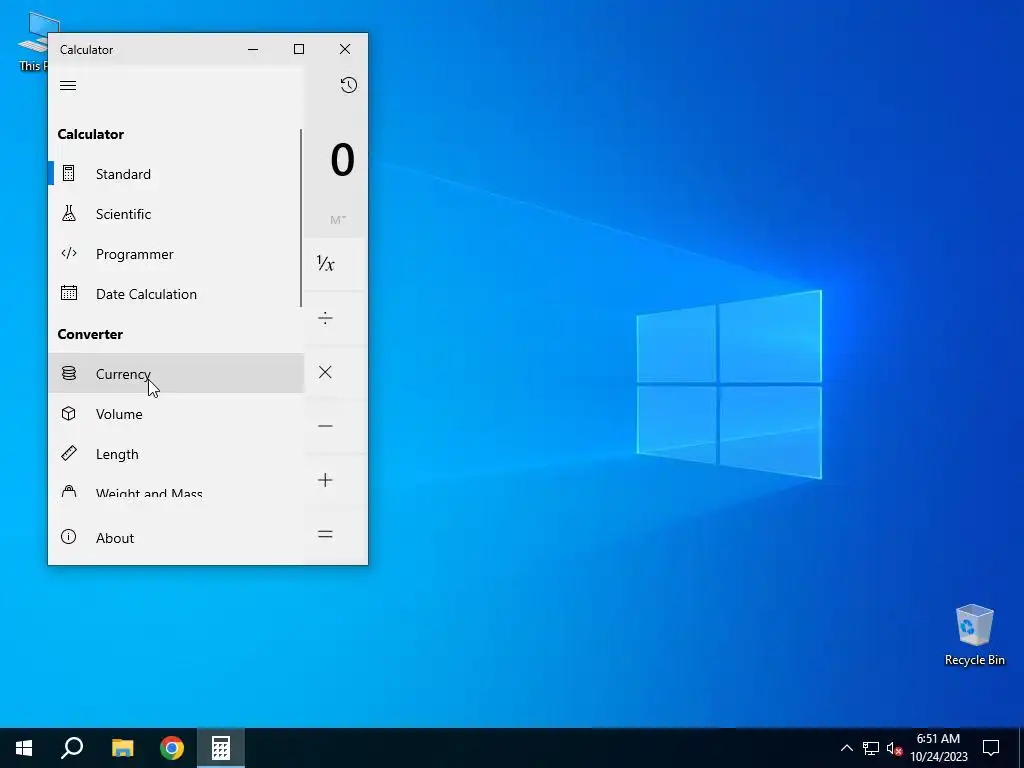Click the calculator display showing 0
Screen dimensions: 1024x768
(342, 160)
